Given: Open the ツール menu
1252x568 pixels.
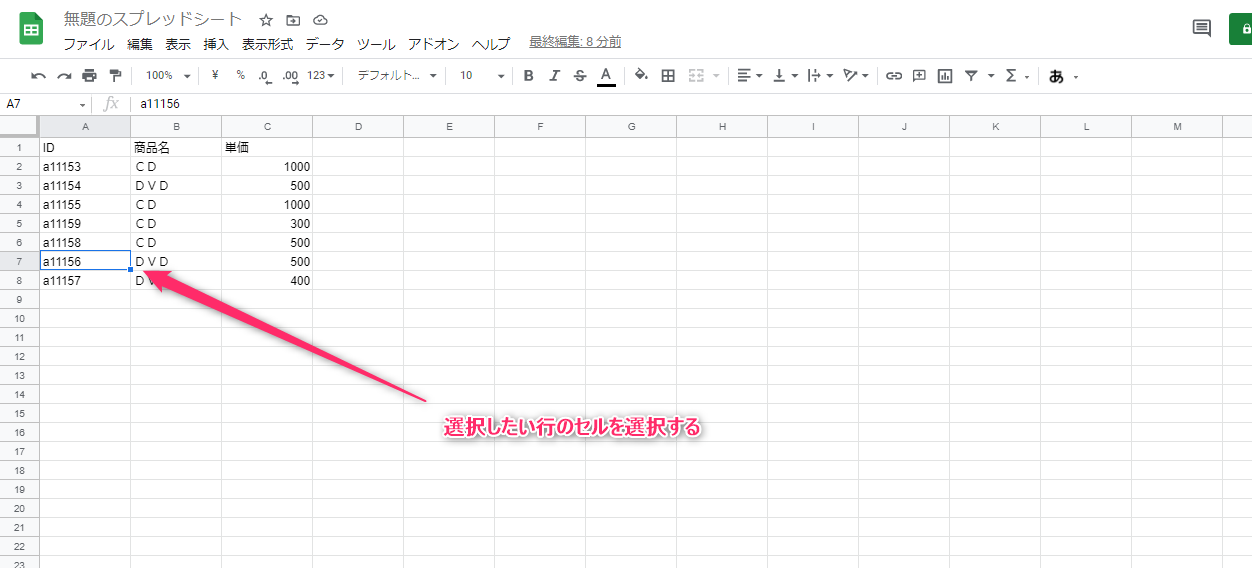Looking at the screenshot, I should 376,44.
